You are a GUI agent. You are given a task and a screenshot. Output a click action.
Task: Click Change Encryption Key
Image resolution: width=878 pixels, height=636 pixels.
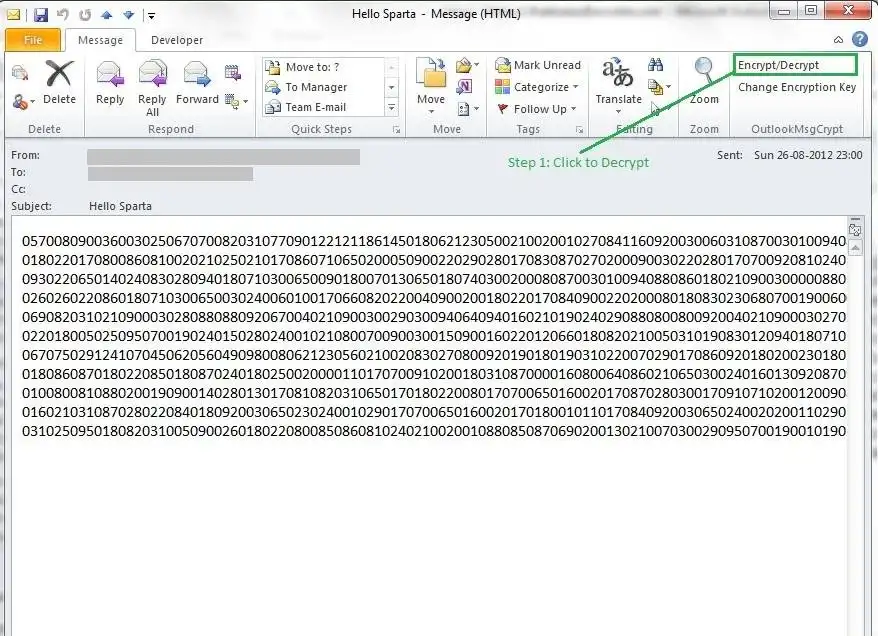[x=797, y=87]
